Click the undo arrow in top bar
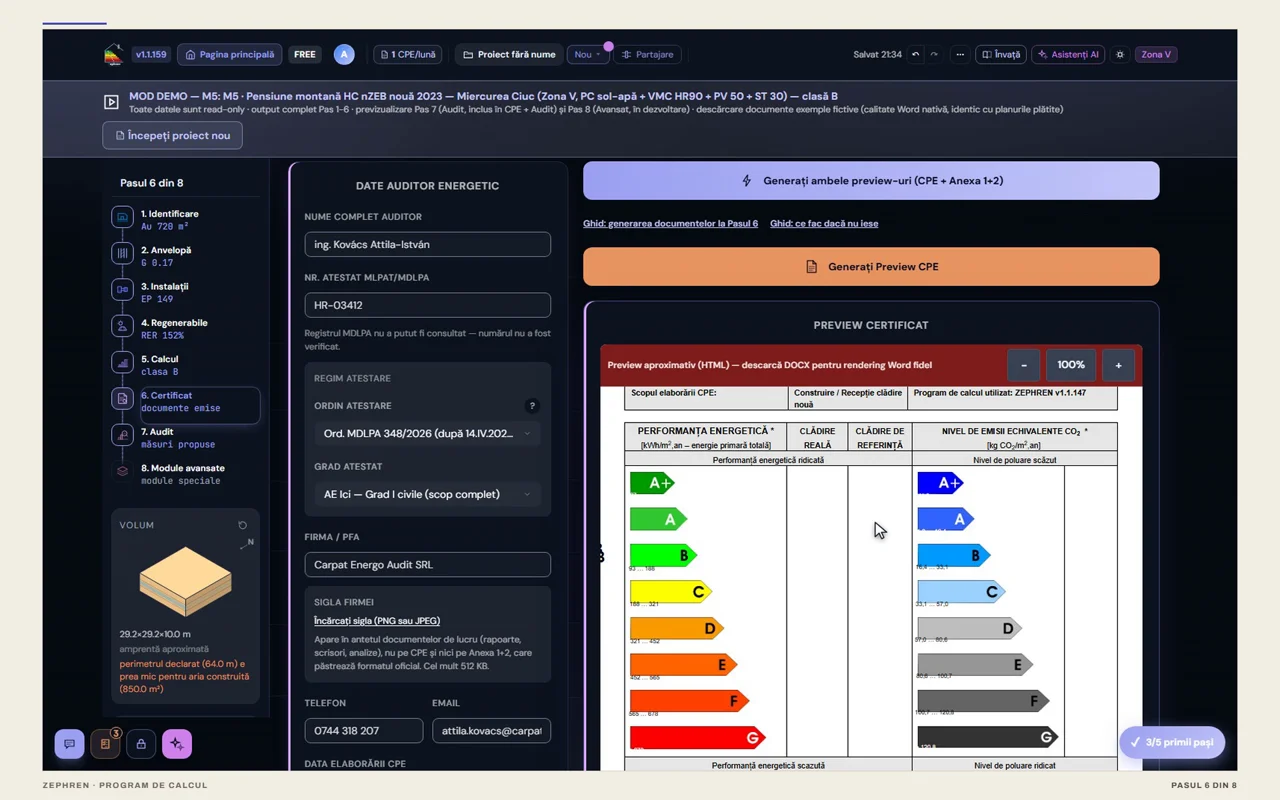The image size is (1280, 800). (x=915, y=55)
